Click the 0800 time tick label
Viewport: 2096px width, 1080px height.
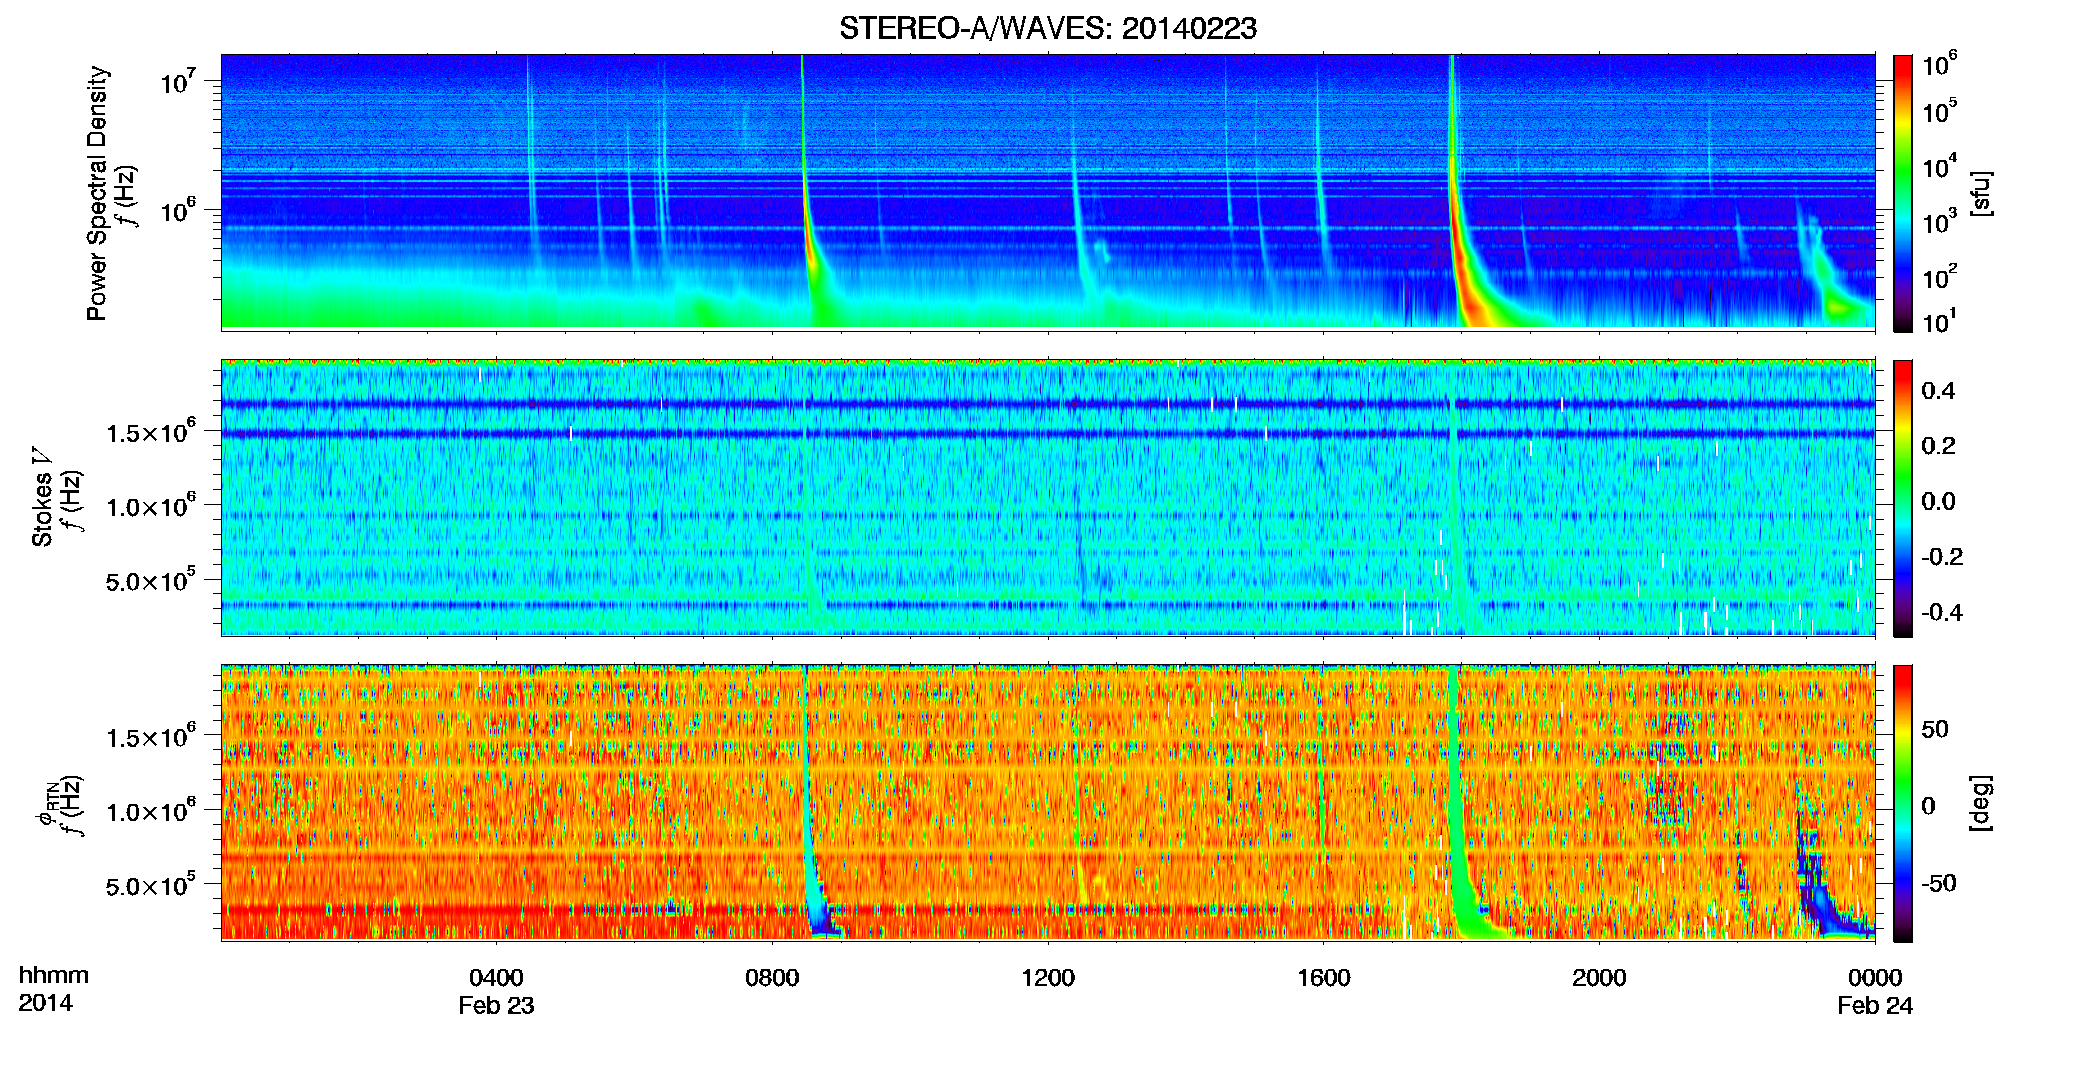click(x=772, y=978)
